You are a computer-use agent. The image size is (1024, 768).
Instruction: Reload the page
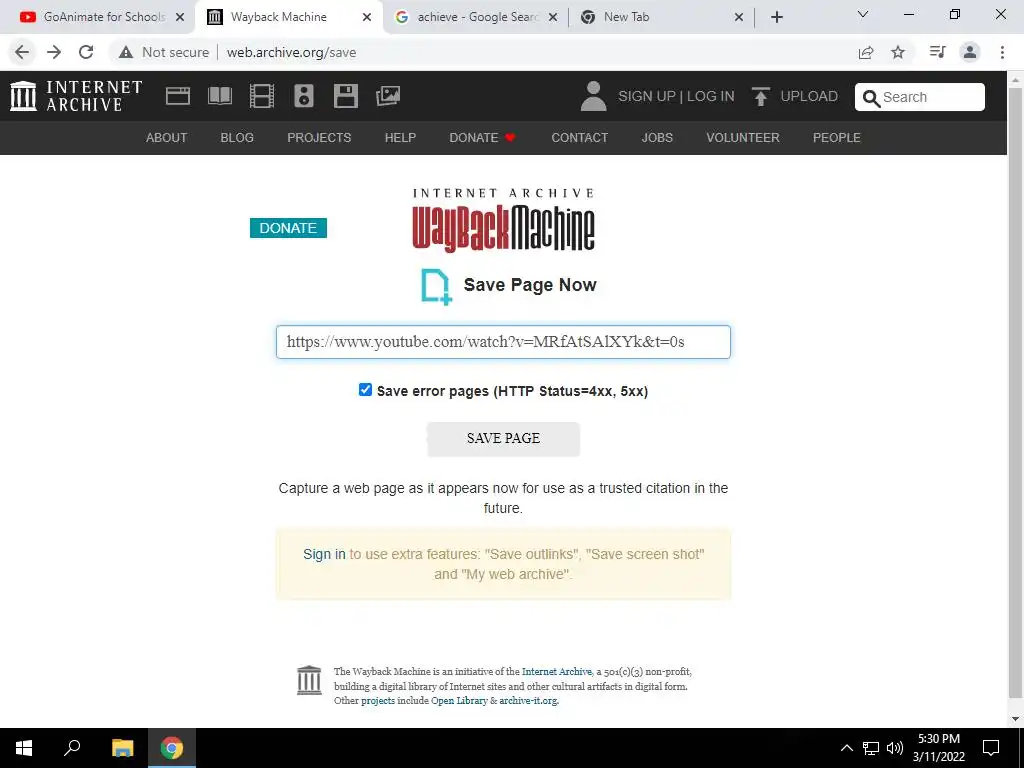86,52
